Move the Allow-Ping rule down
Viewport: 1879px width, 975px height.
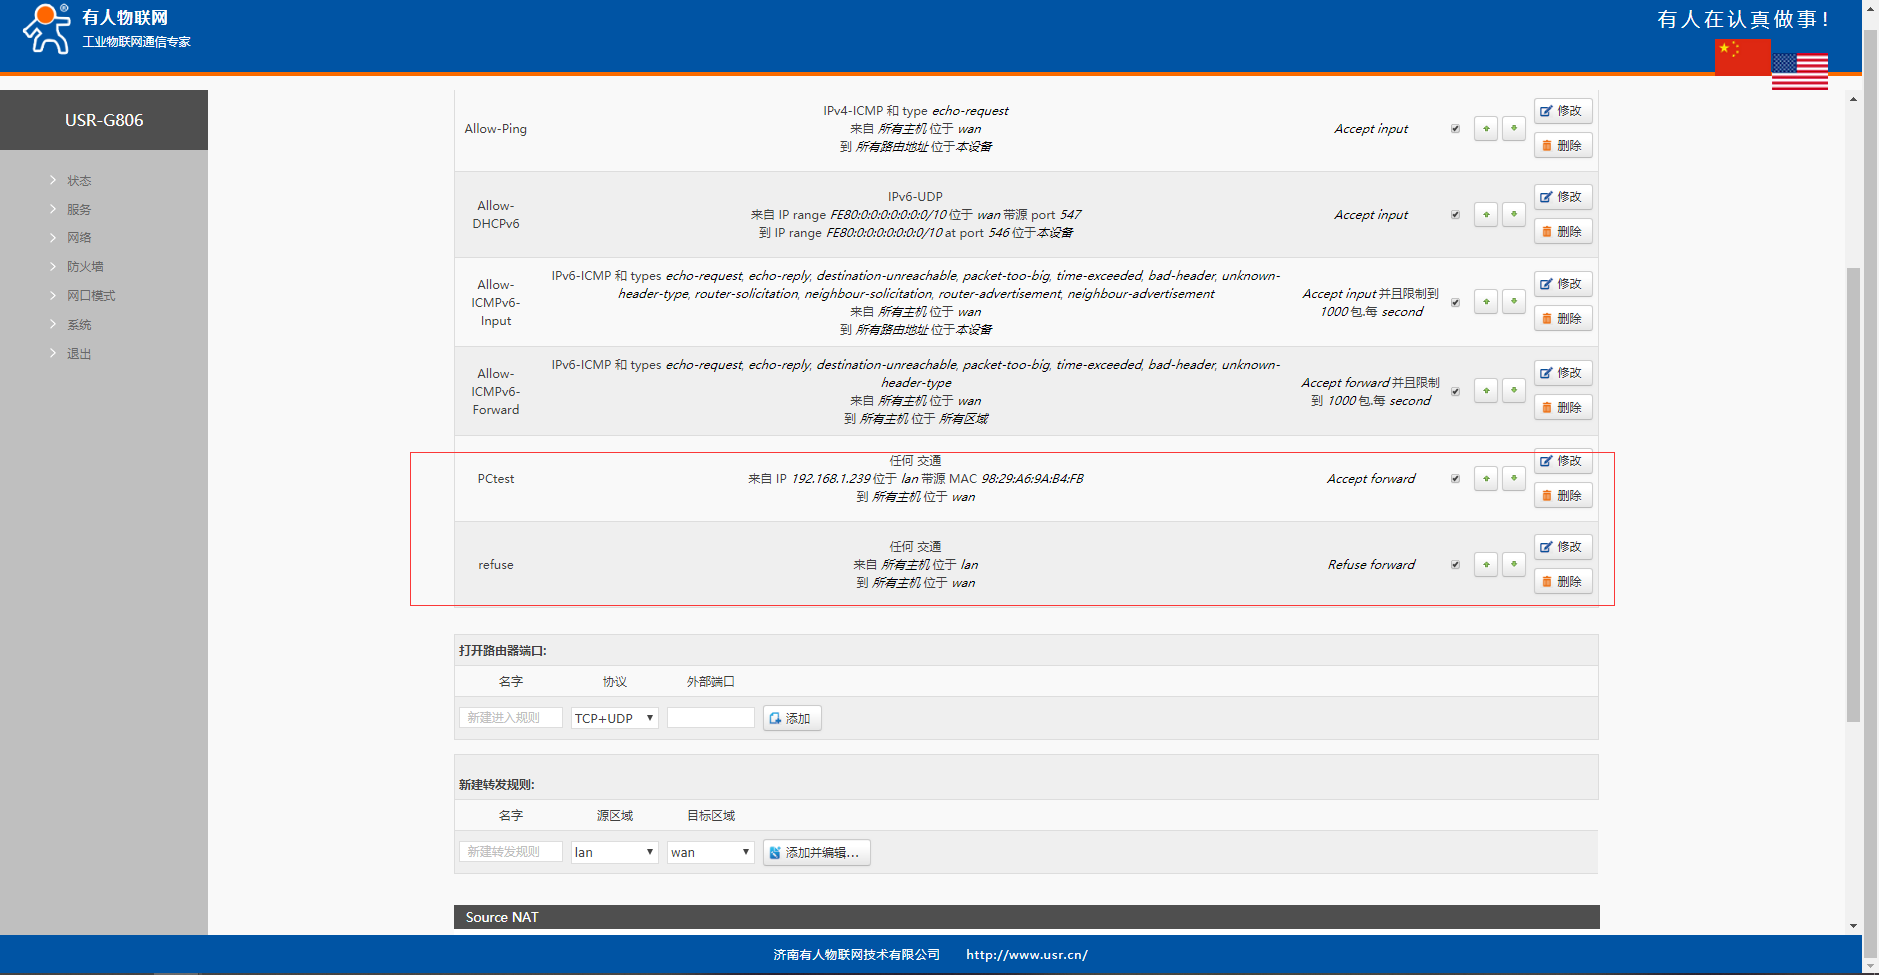1513,129
